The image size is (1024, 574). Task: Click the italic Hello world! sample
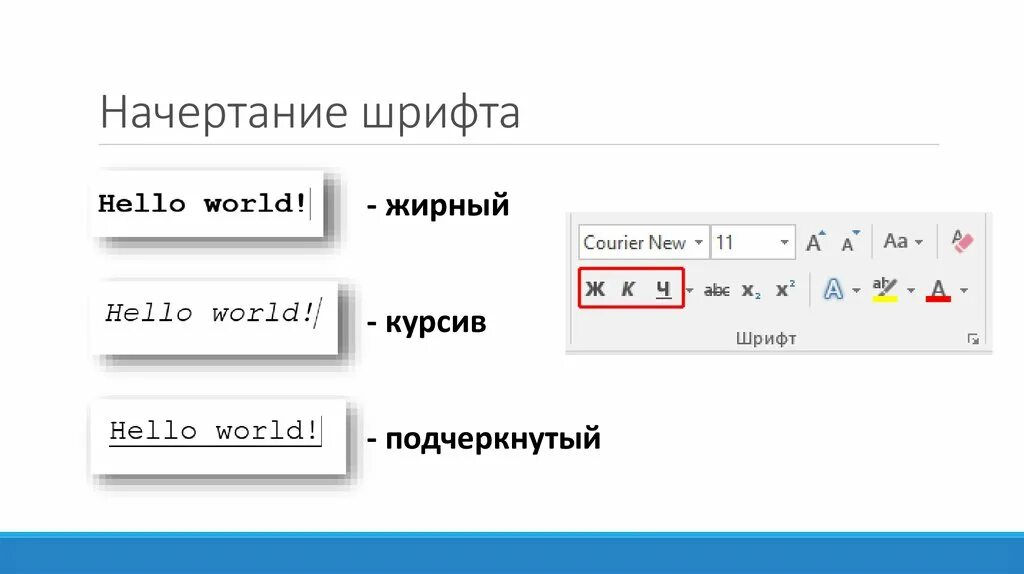[x=210, y=313]
